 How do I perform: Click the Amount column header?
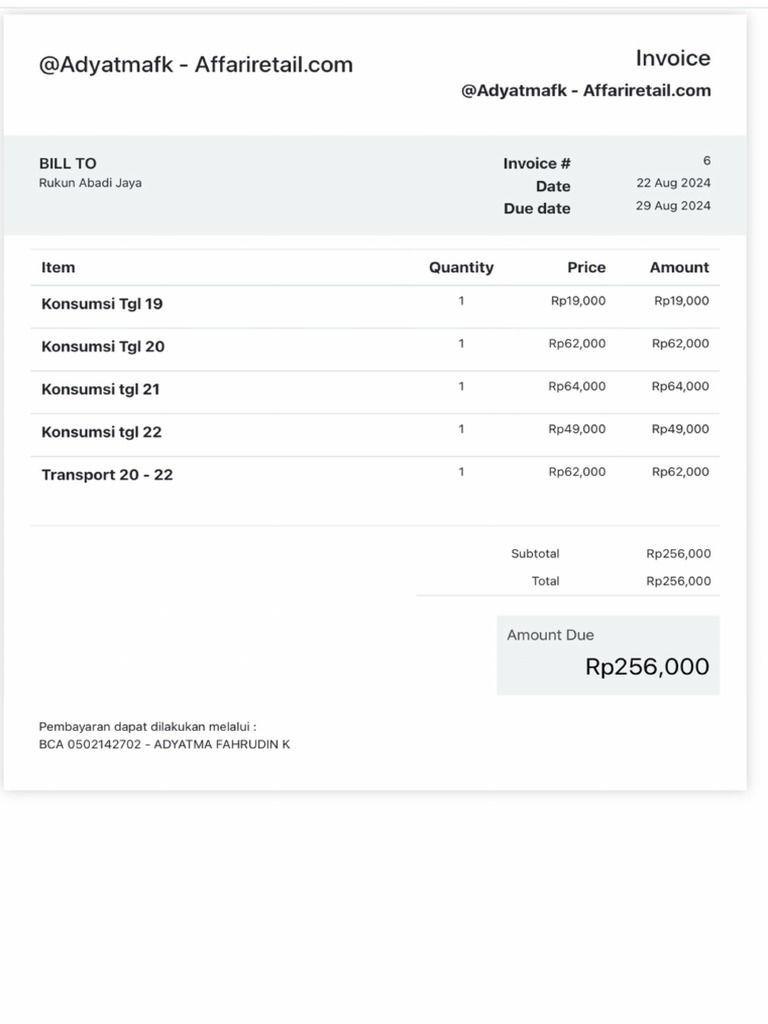tap(679, 268)
